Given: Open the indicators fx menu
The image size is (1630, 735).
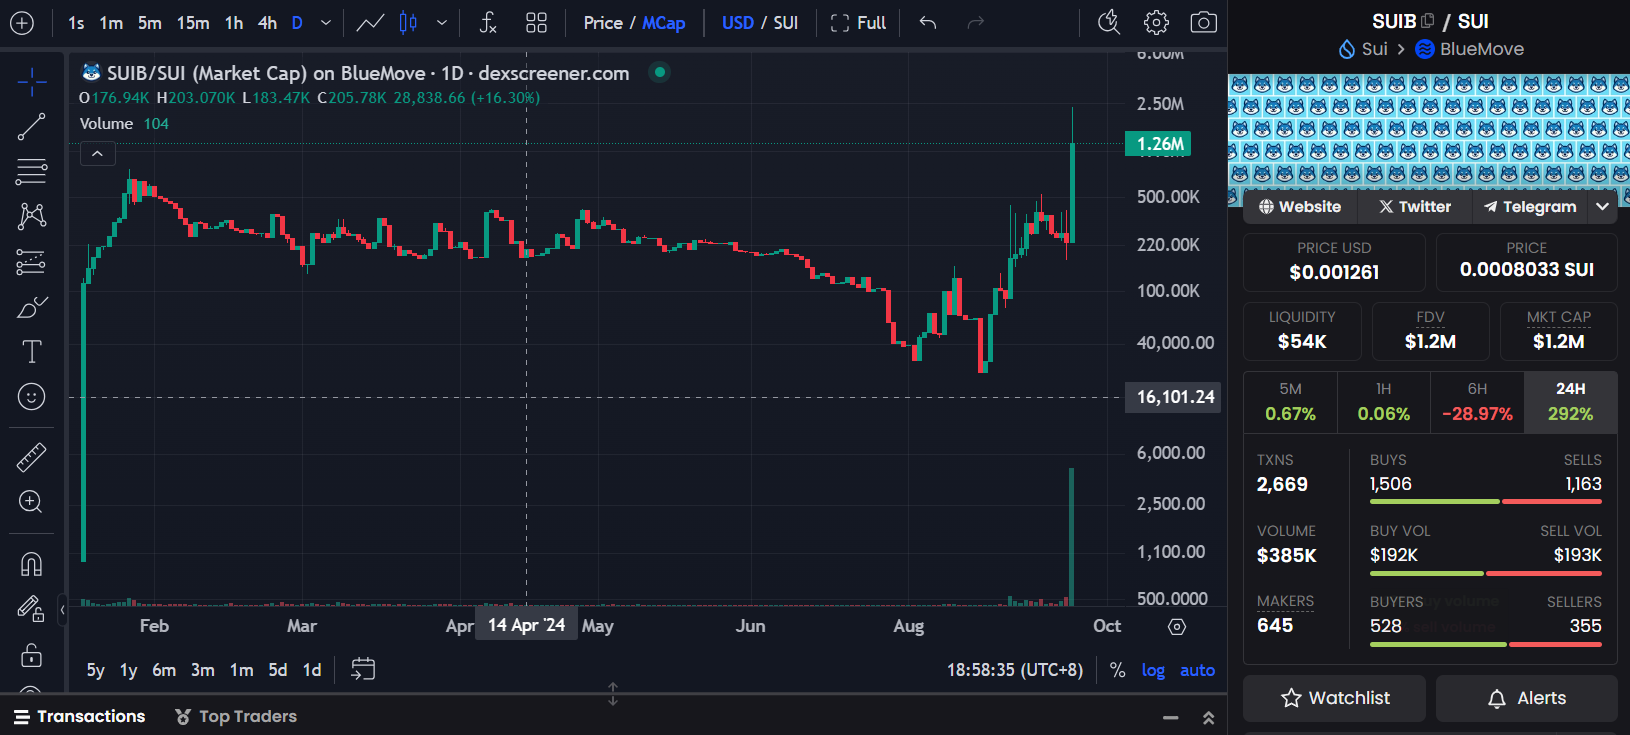Looking at the screenshot, I should (487, 22).
